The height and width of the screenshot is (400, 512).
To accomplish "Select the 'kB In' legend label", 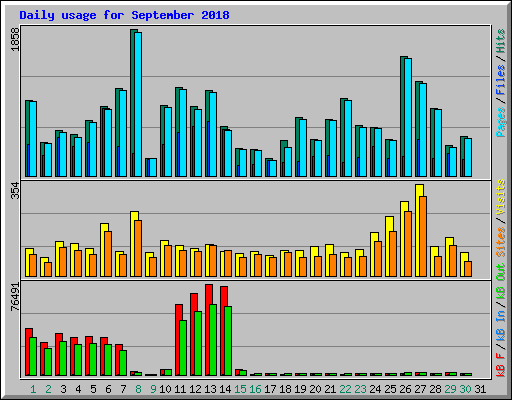I will [x=501, y=325].
